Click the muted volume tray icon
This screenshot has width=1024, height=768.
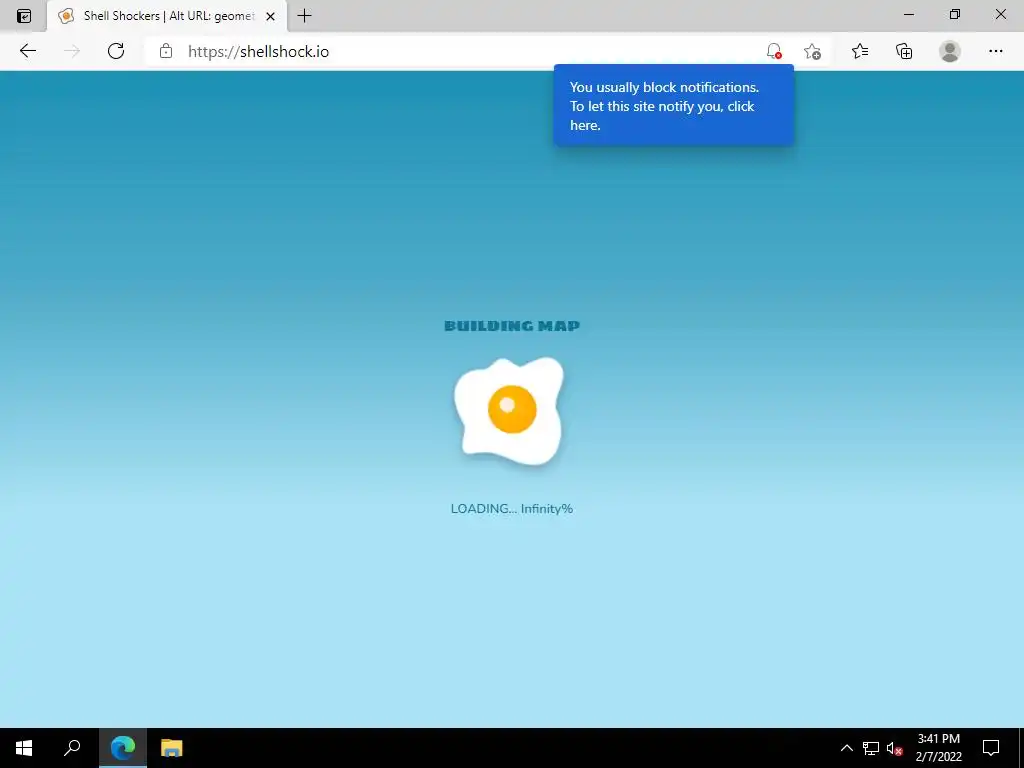[x=895, y=748]
